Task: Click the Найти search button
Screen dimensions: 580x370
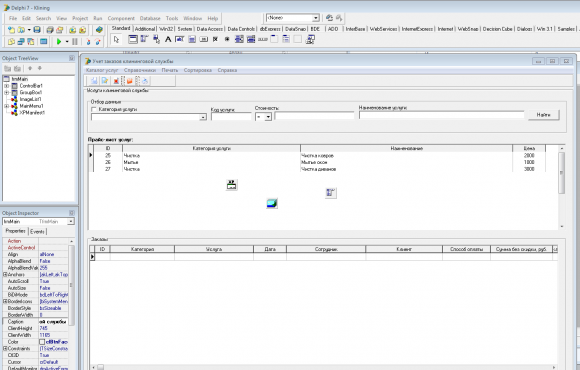Action: click(x=543, y=115)
